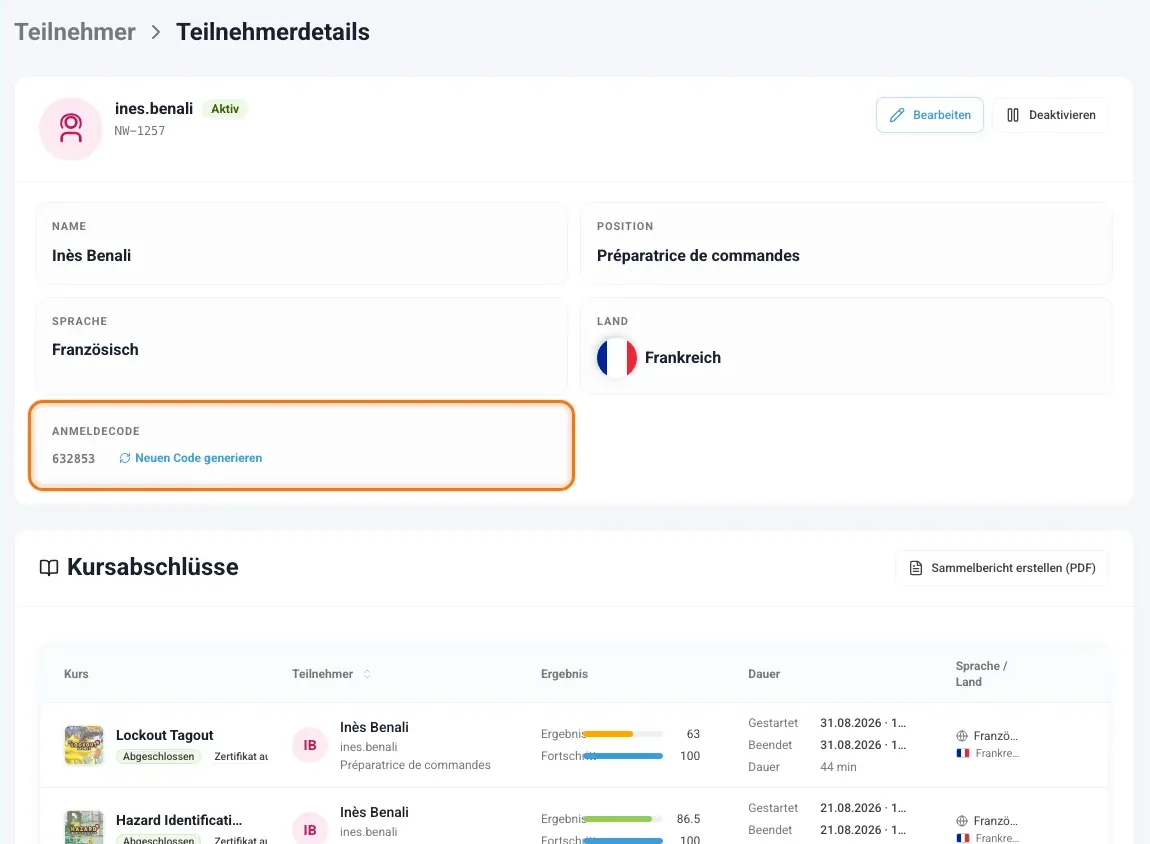Open the Hazard Identification course thumbnail
Image resolution: width=1150 pixels, height=844 pixels.
click(x=84, y=827)
